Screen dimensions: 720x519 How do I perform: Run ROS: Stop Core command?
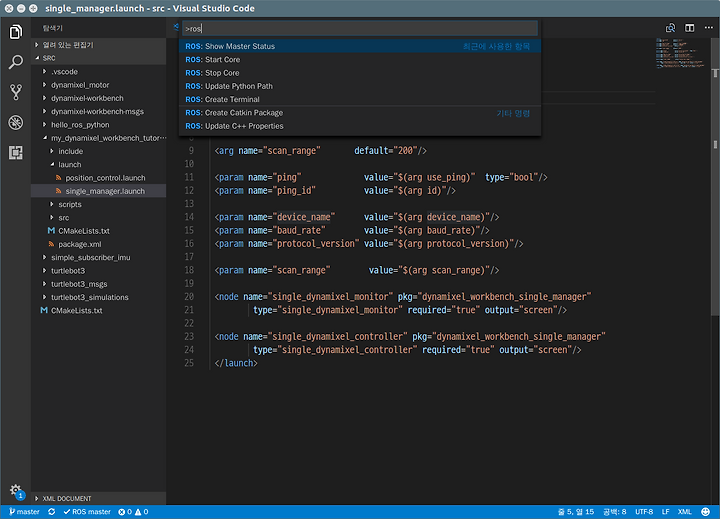360,73
